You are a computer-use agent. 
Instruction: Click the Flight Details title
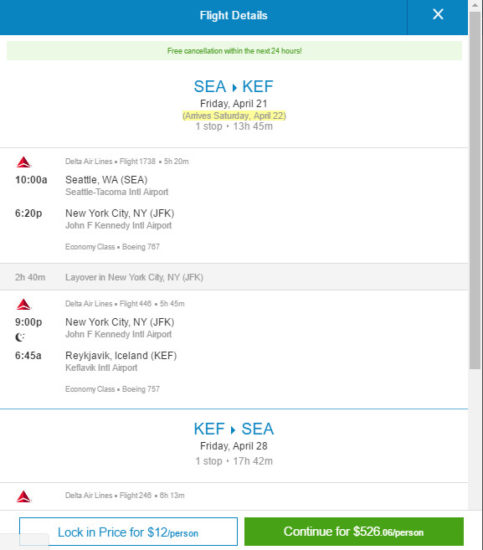point(234,15)
